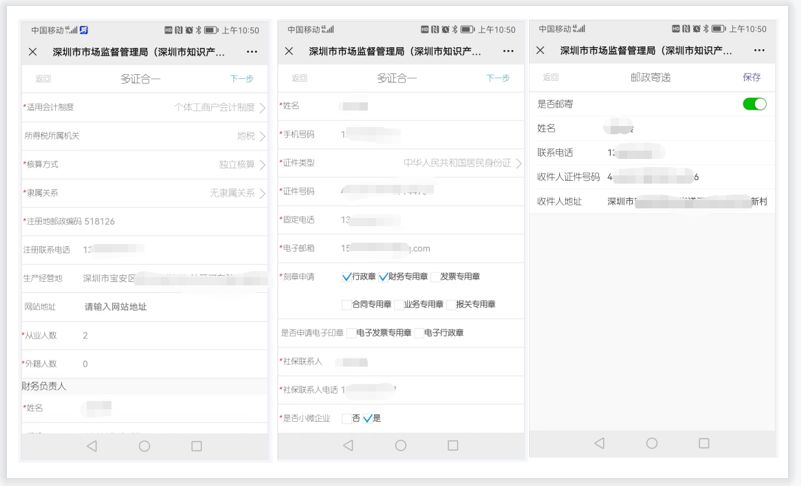
Task: Tap 下一步 on the middle phone screen
Action: [x=497, y=78]
